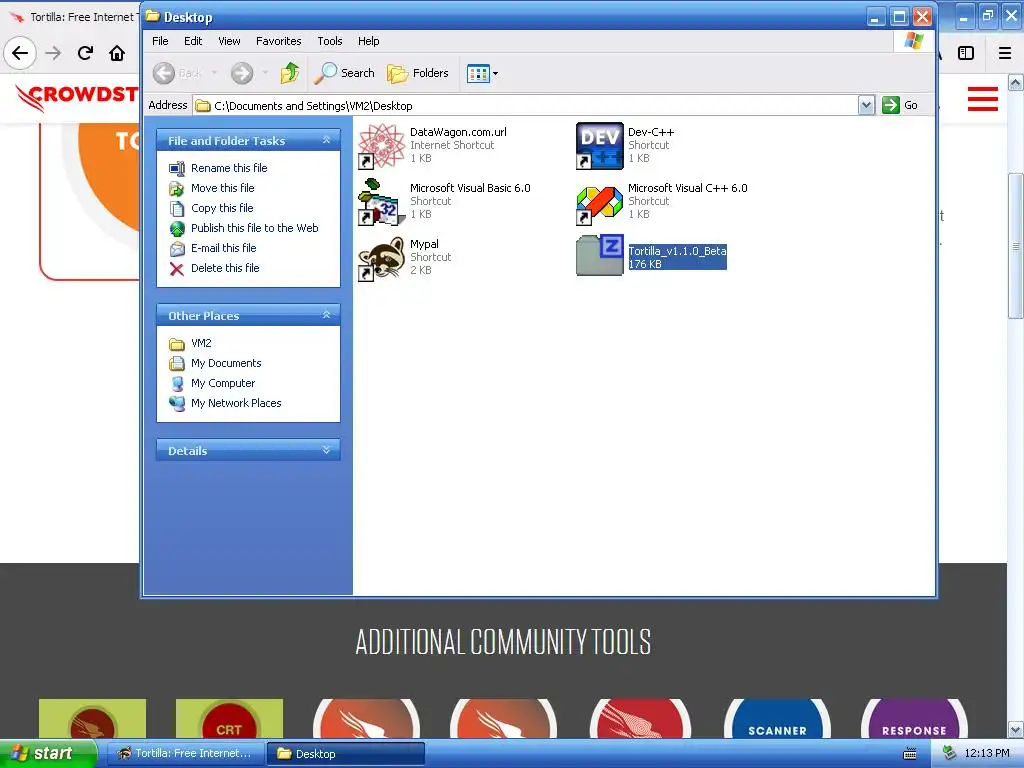1024x768 pixels.
Task: Click Move this file
Action: point(223,188)
